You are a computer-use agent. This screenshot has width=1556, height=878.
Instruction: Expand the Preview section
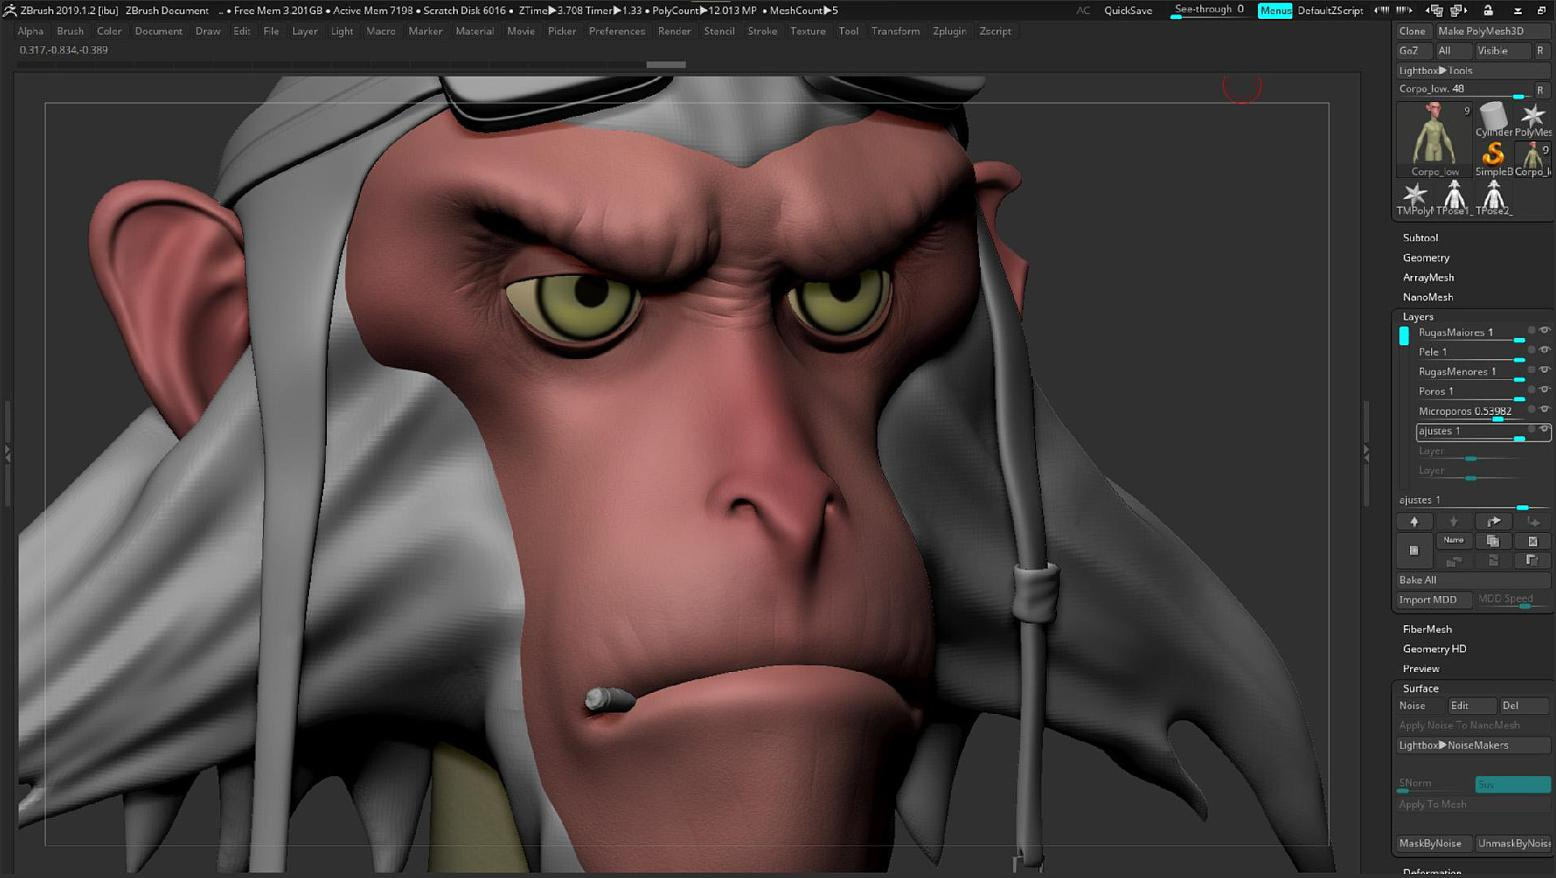(1421, 669)
